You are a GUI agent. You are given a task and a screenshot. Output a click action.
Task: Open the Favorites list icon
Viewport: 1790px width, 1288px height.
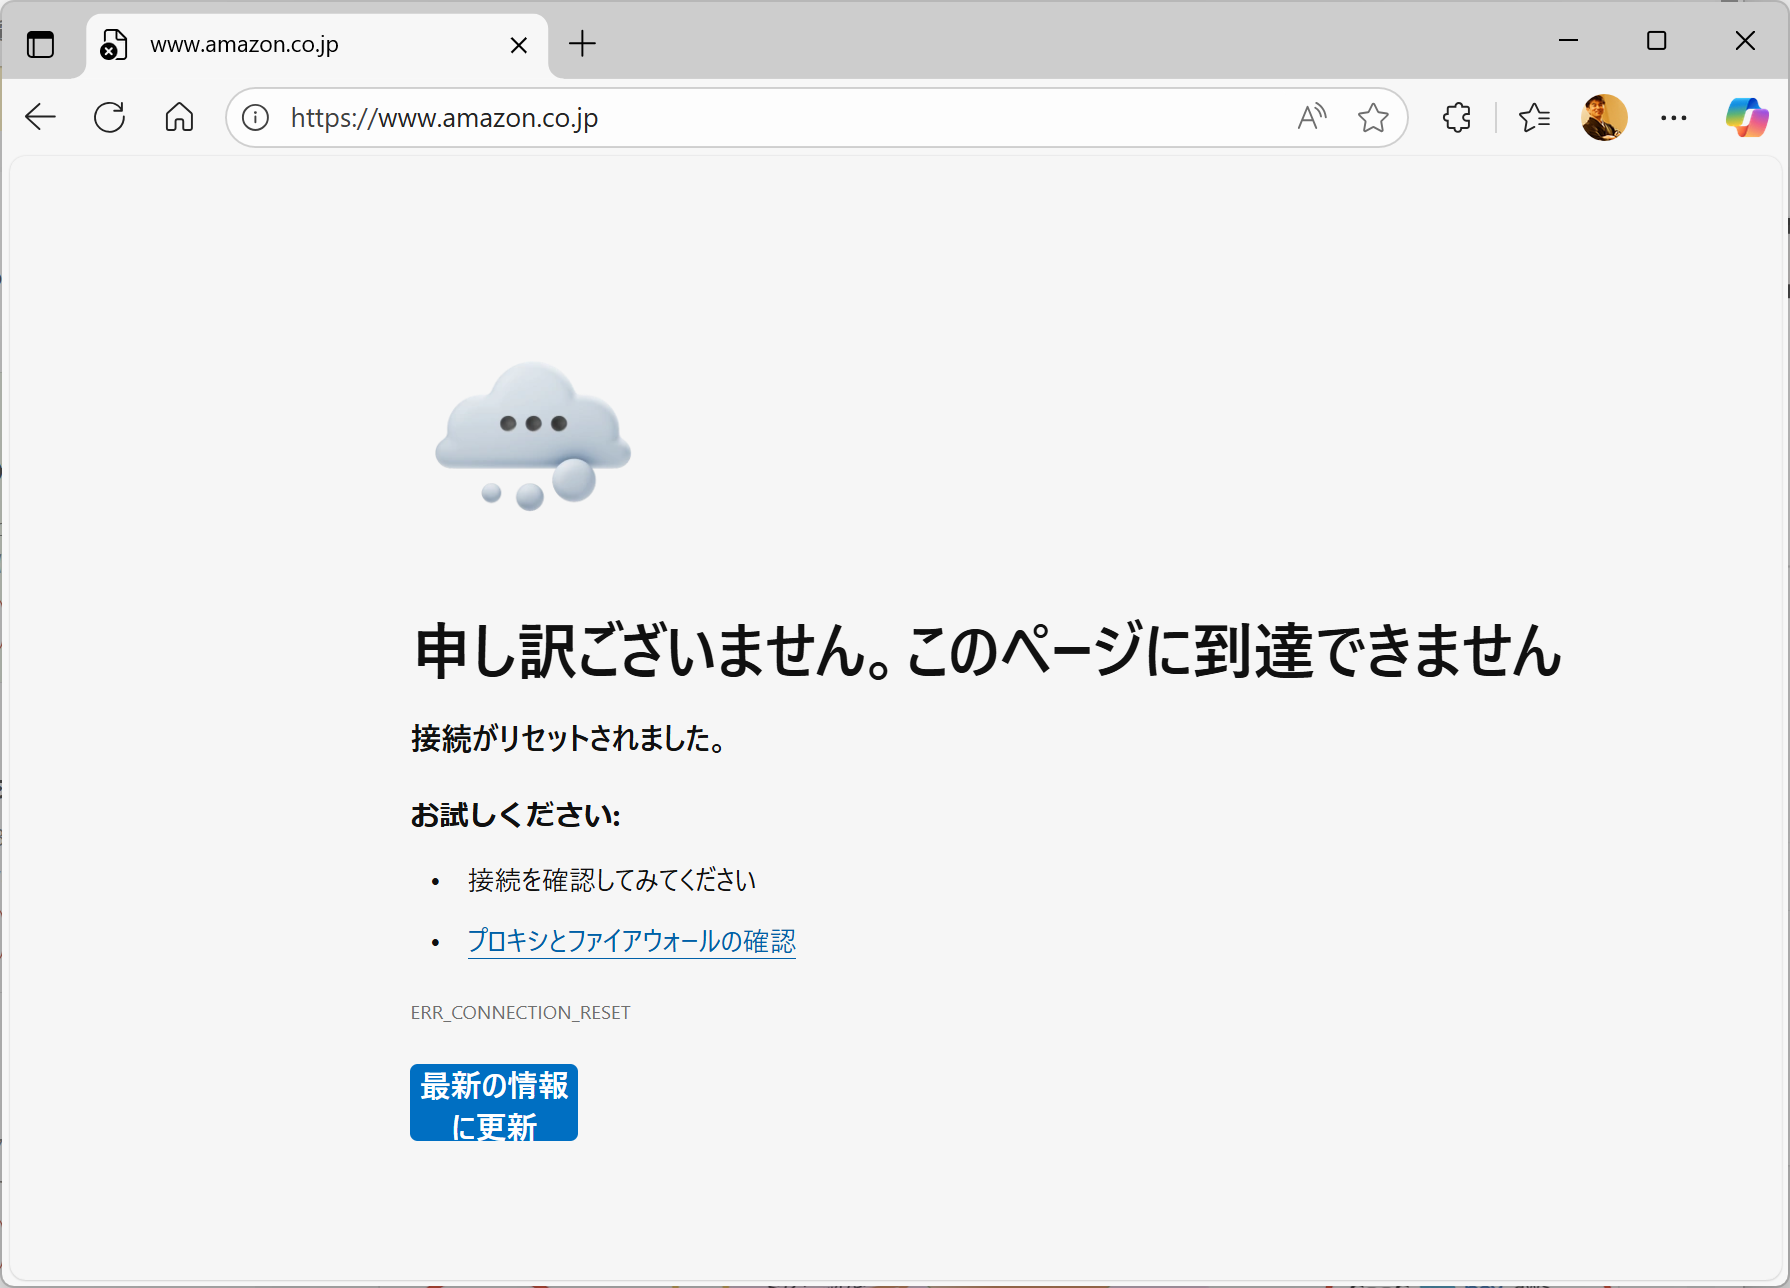[1534, 118]
